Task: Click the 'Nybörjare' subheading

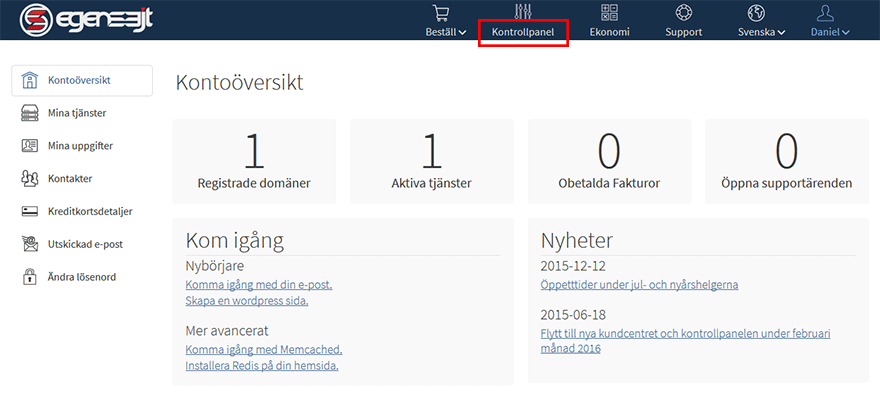Action: pos(215,266)
